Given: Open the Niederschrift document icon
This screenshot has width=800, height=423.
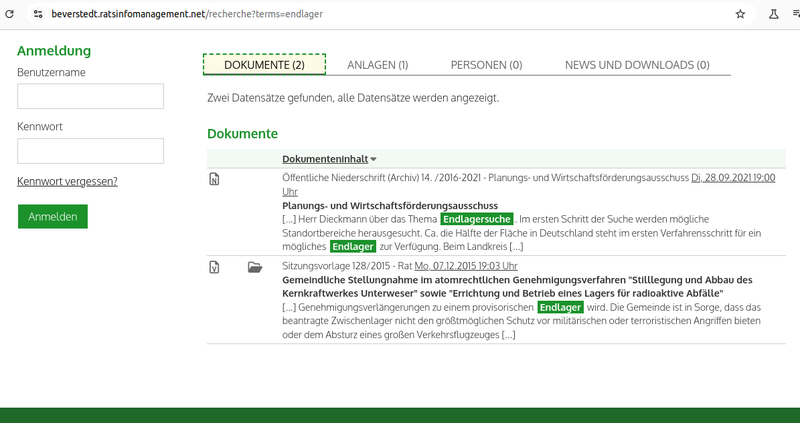Looking at the screenshot, I should pos(213,180).
